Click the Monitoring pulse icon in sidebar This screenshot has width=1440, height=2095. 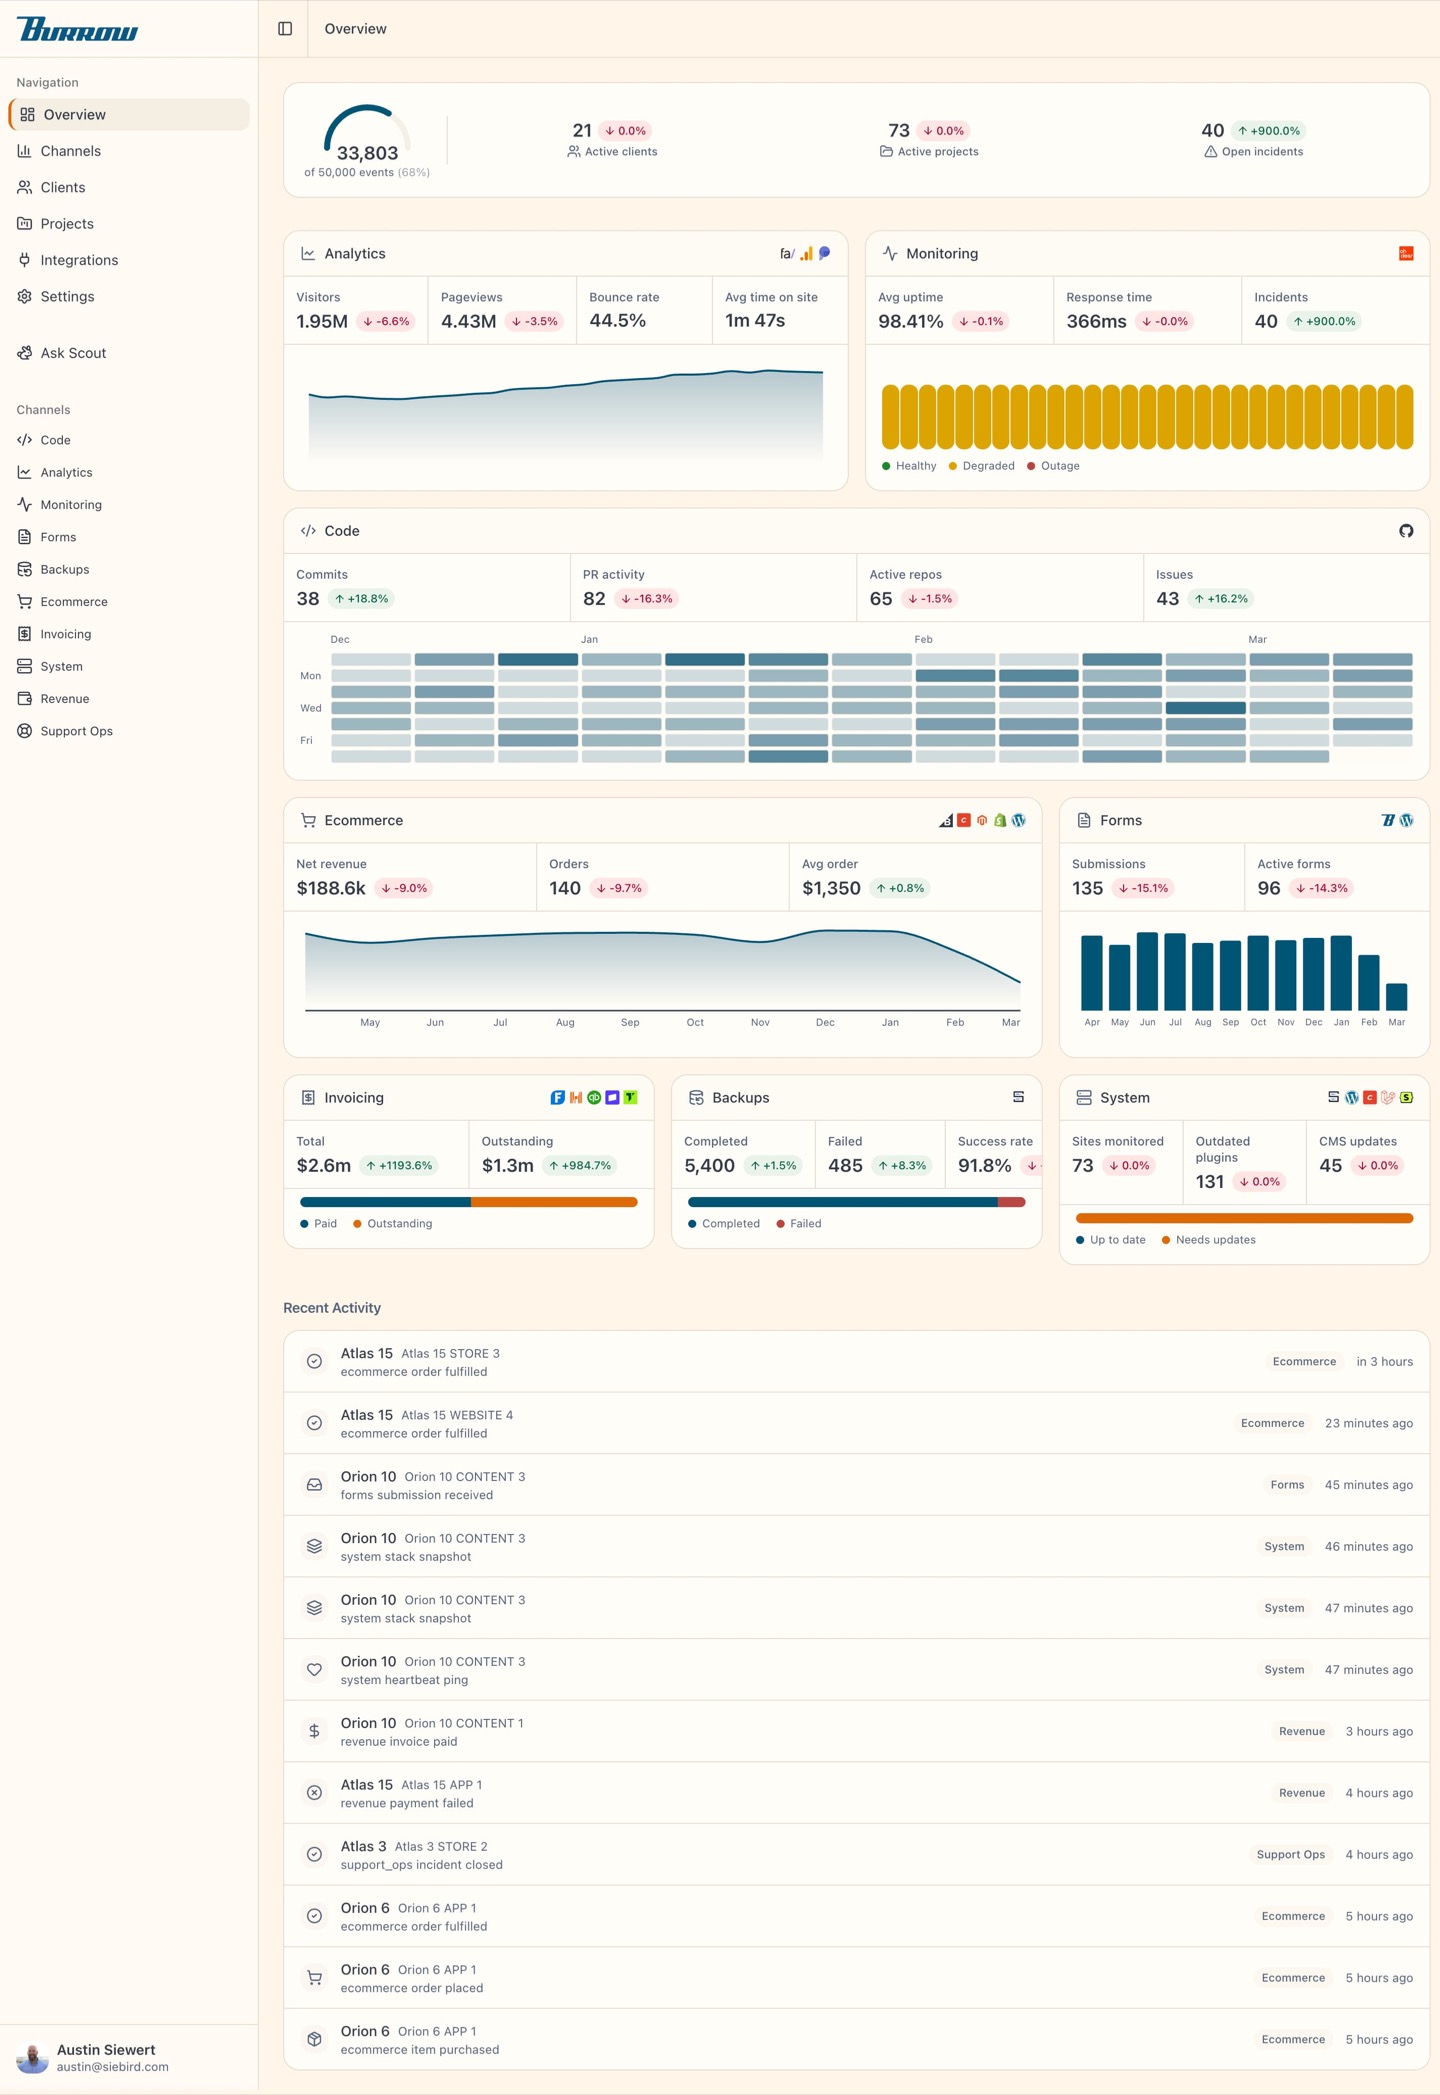click(25, 505)
